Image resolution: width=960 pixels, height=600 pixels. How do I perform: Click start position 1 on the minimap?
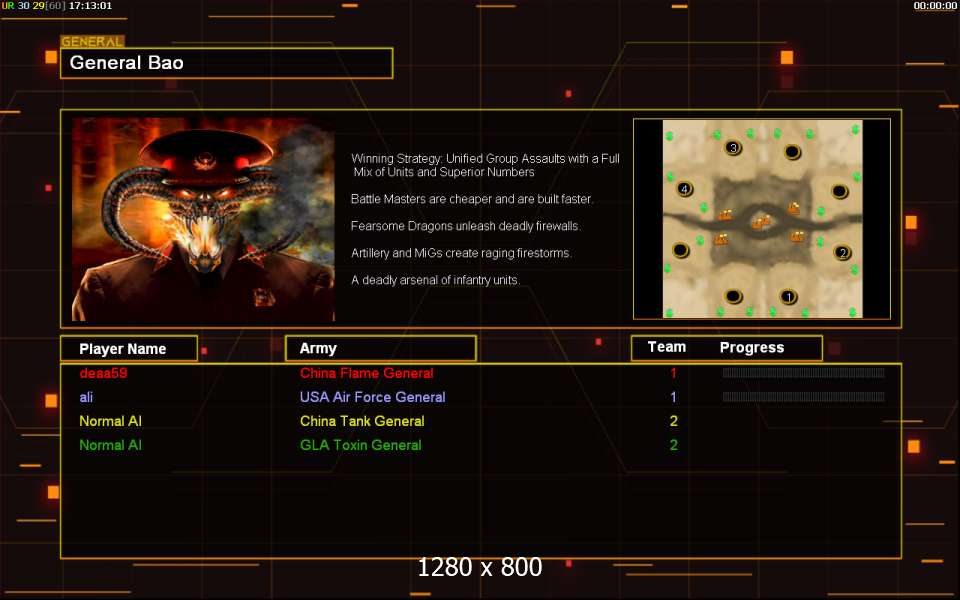click(789, 297)
